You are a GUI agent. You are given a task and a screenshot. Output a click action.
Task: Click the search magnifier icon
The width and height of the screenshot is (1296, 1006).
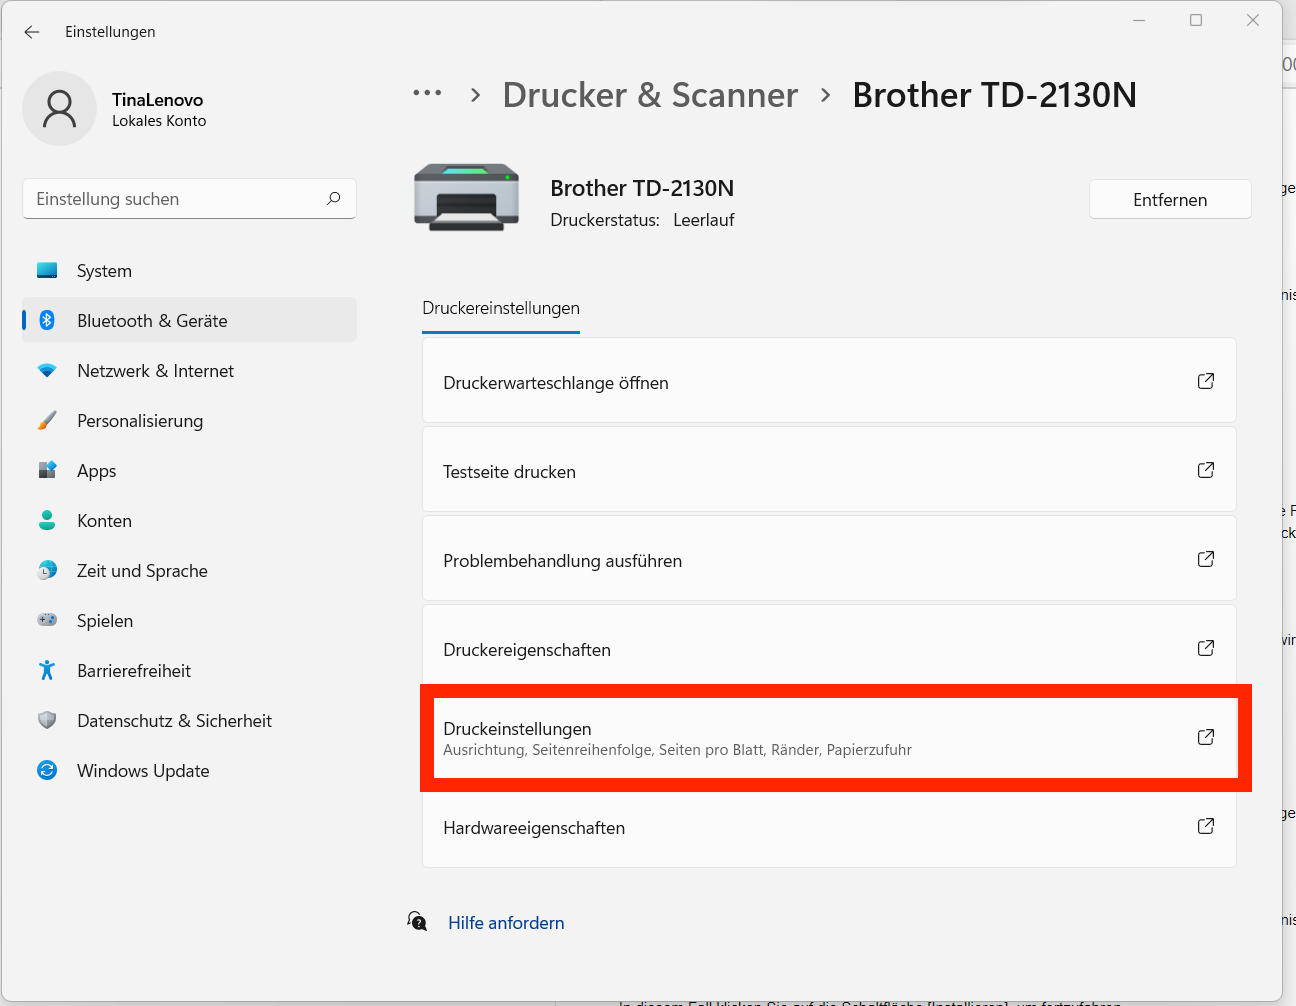coord(334,198)
